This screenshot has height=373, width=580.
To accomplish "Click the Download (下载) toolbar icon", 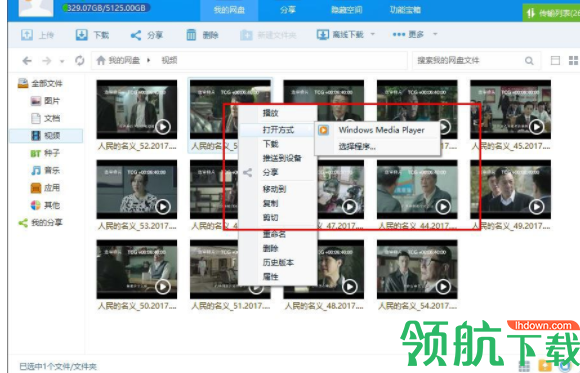I will (x=81, y=35).
